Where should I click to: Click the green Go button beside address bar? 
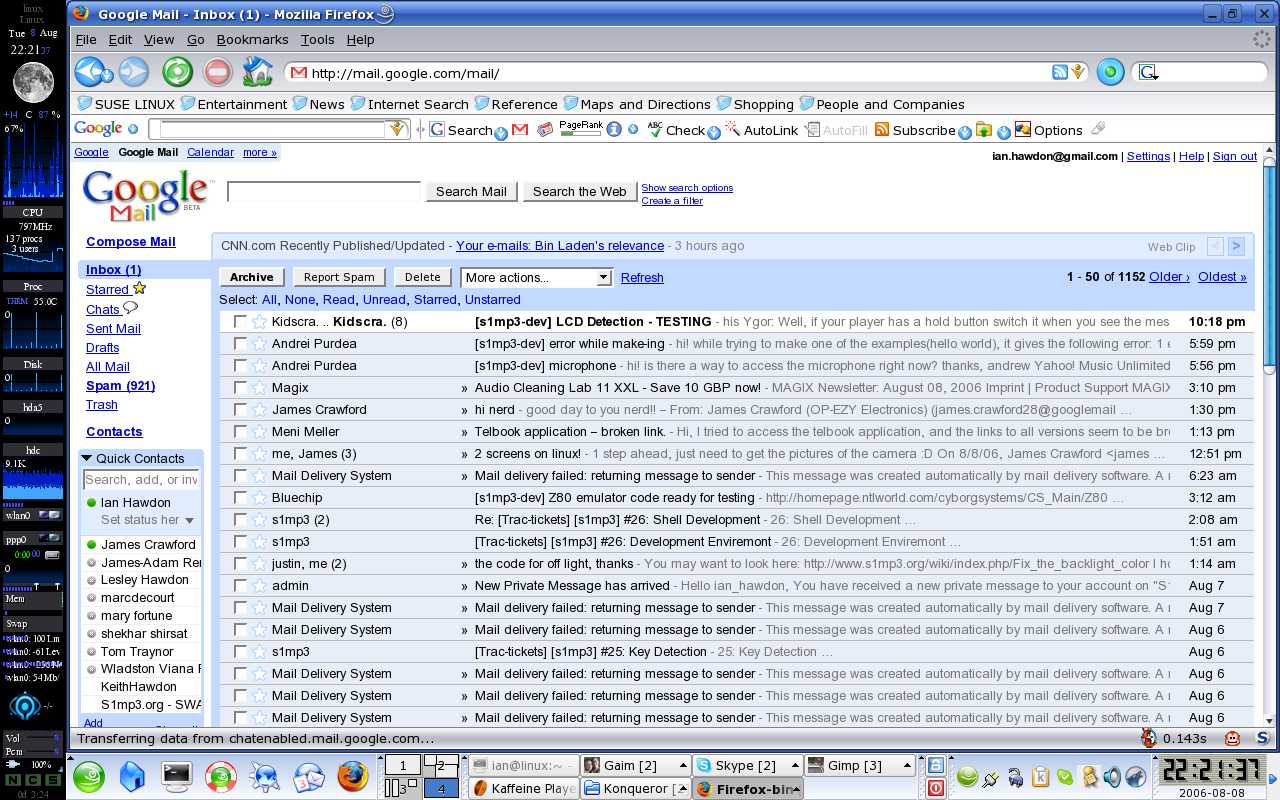tap(1110, 72)
